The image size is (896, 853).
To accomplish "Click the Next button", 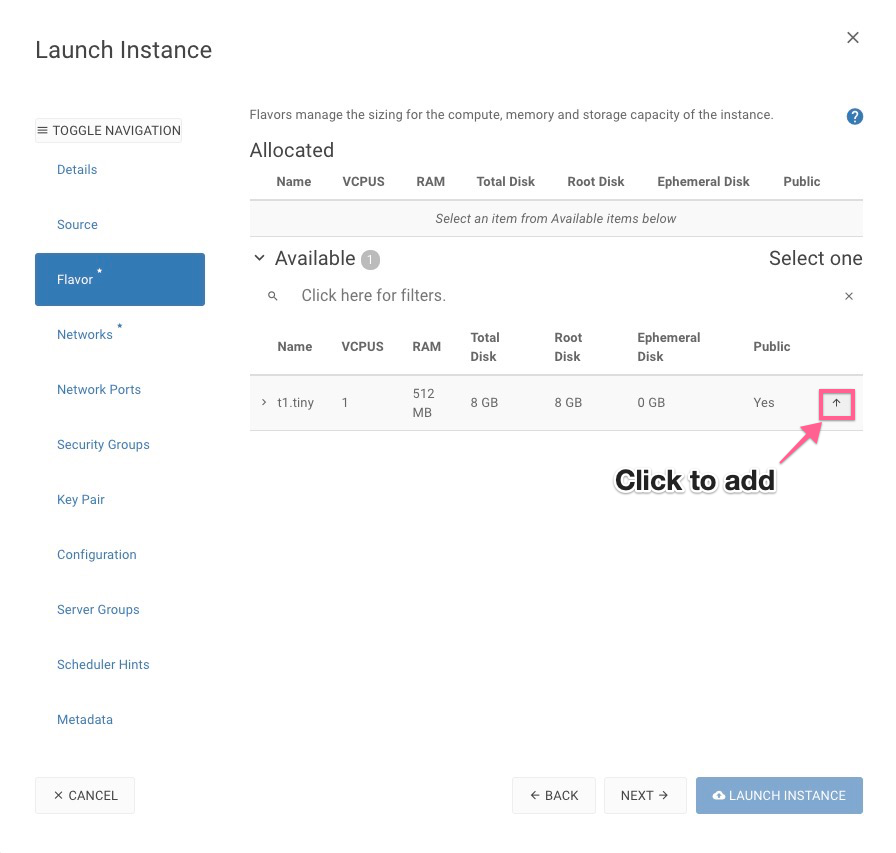I will pos(645,795).
